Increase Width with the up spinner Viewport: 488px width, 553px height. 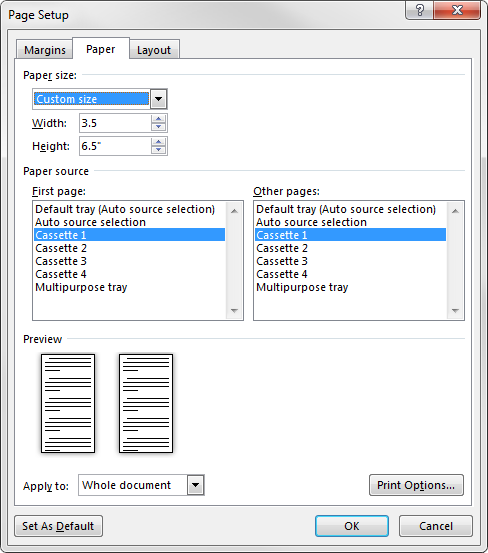point(159,119)
